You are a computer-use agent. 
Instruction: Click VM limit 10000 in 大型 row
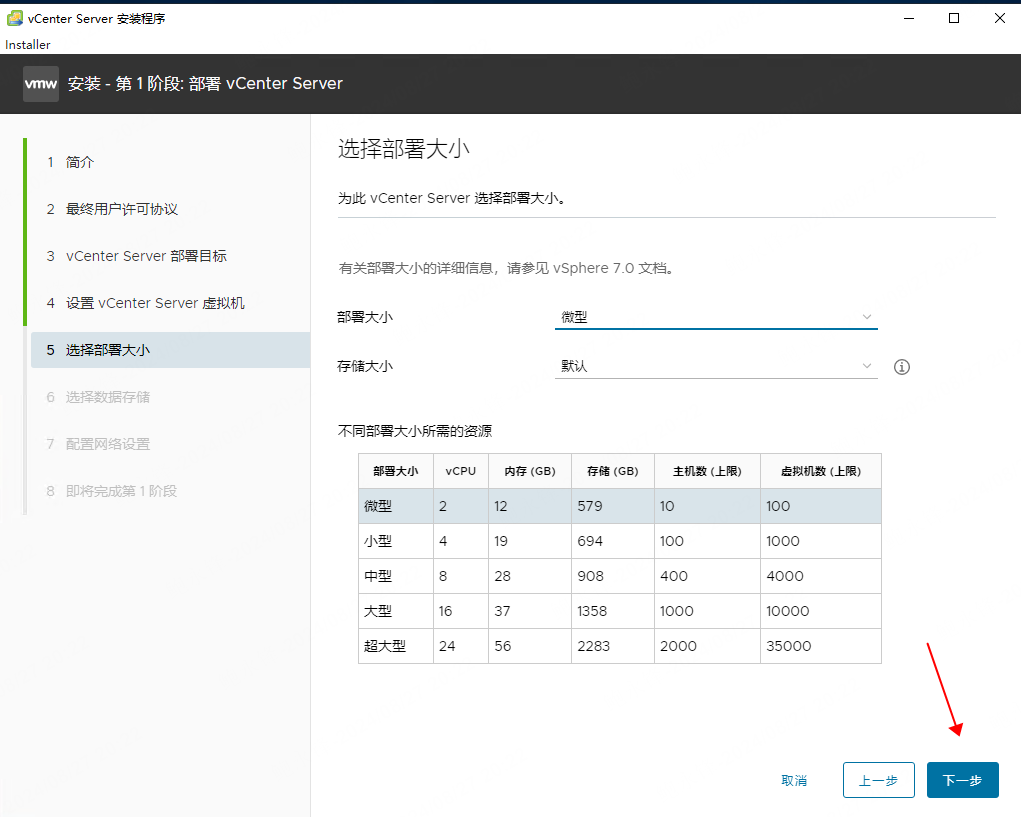787,611
